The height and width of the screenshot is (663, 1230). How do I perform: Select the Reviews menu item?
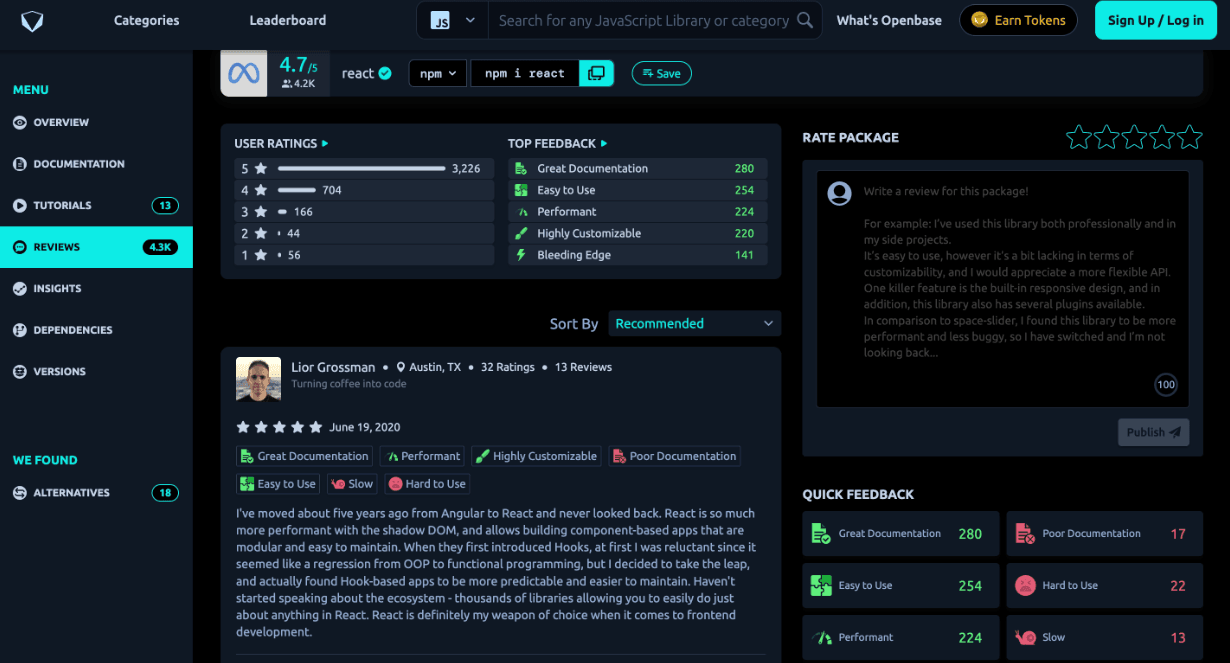96,247
